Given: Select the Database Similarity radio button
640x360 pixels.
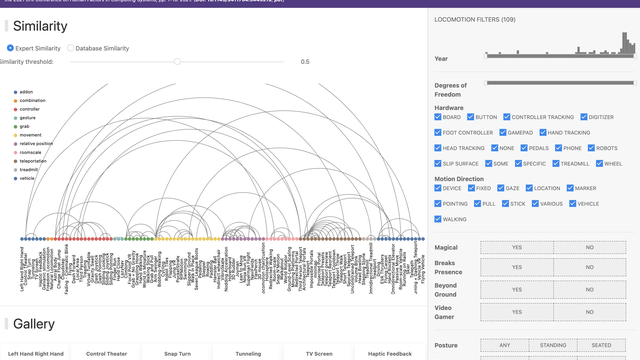Looking at the screenshot, I should point(71,48).
